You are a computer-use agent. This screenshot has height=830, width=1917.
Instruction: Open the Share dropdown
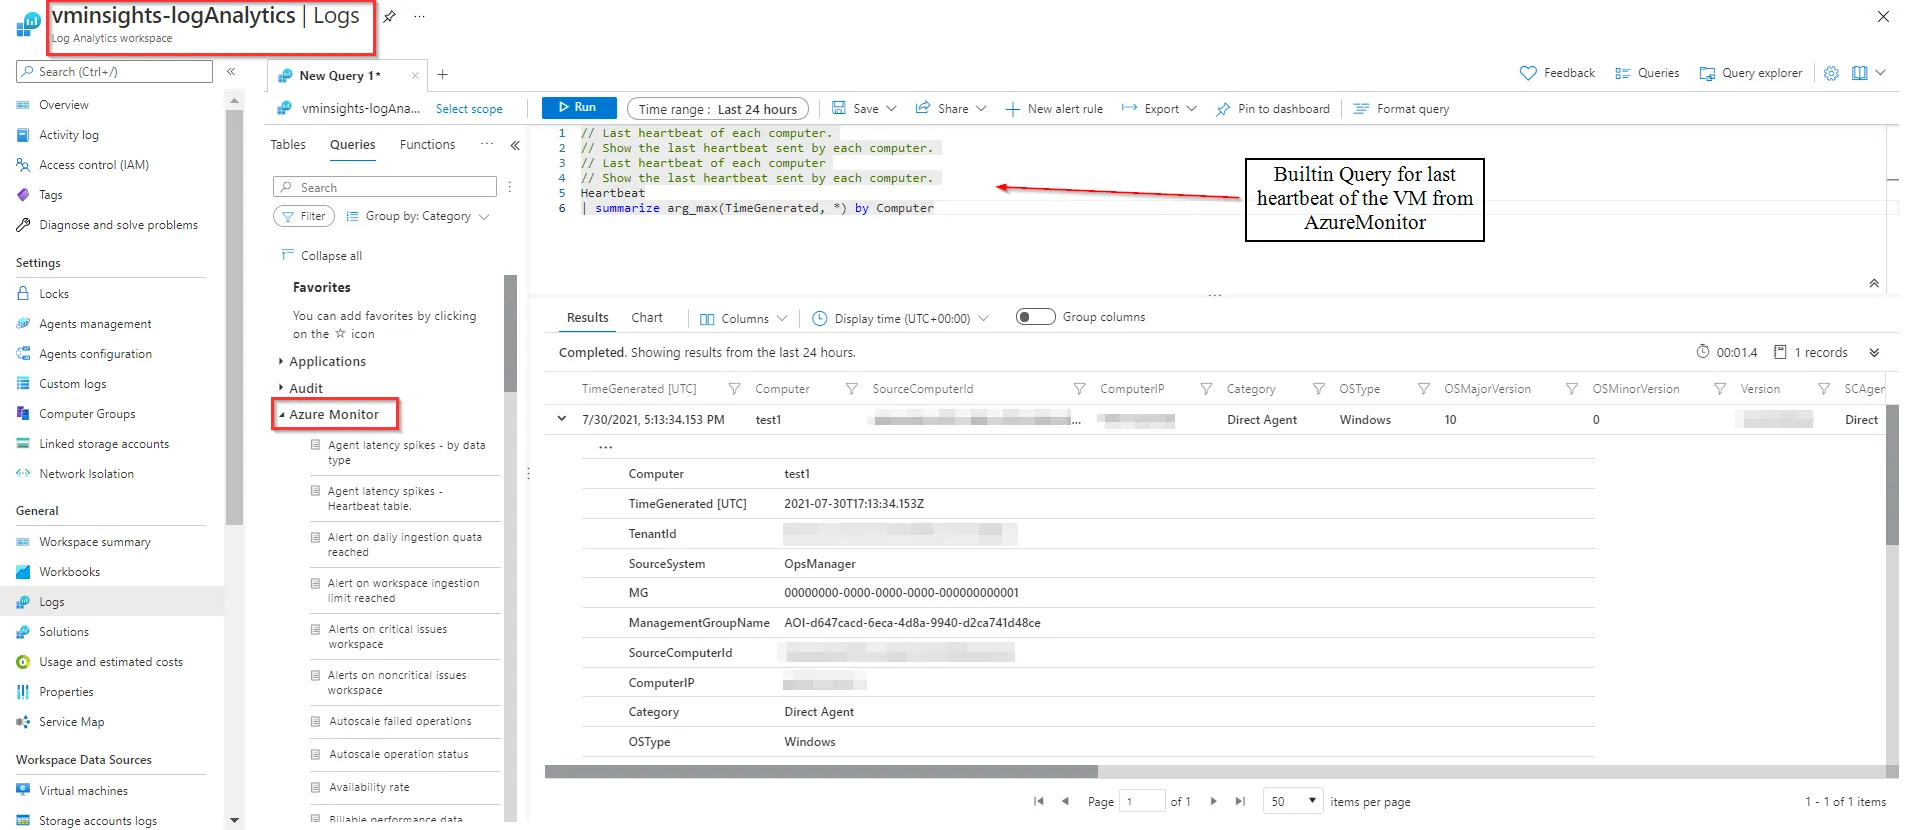pos(951,109)
